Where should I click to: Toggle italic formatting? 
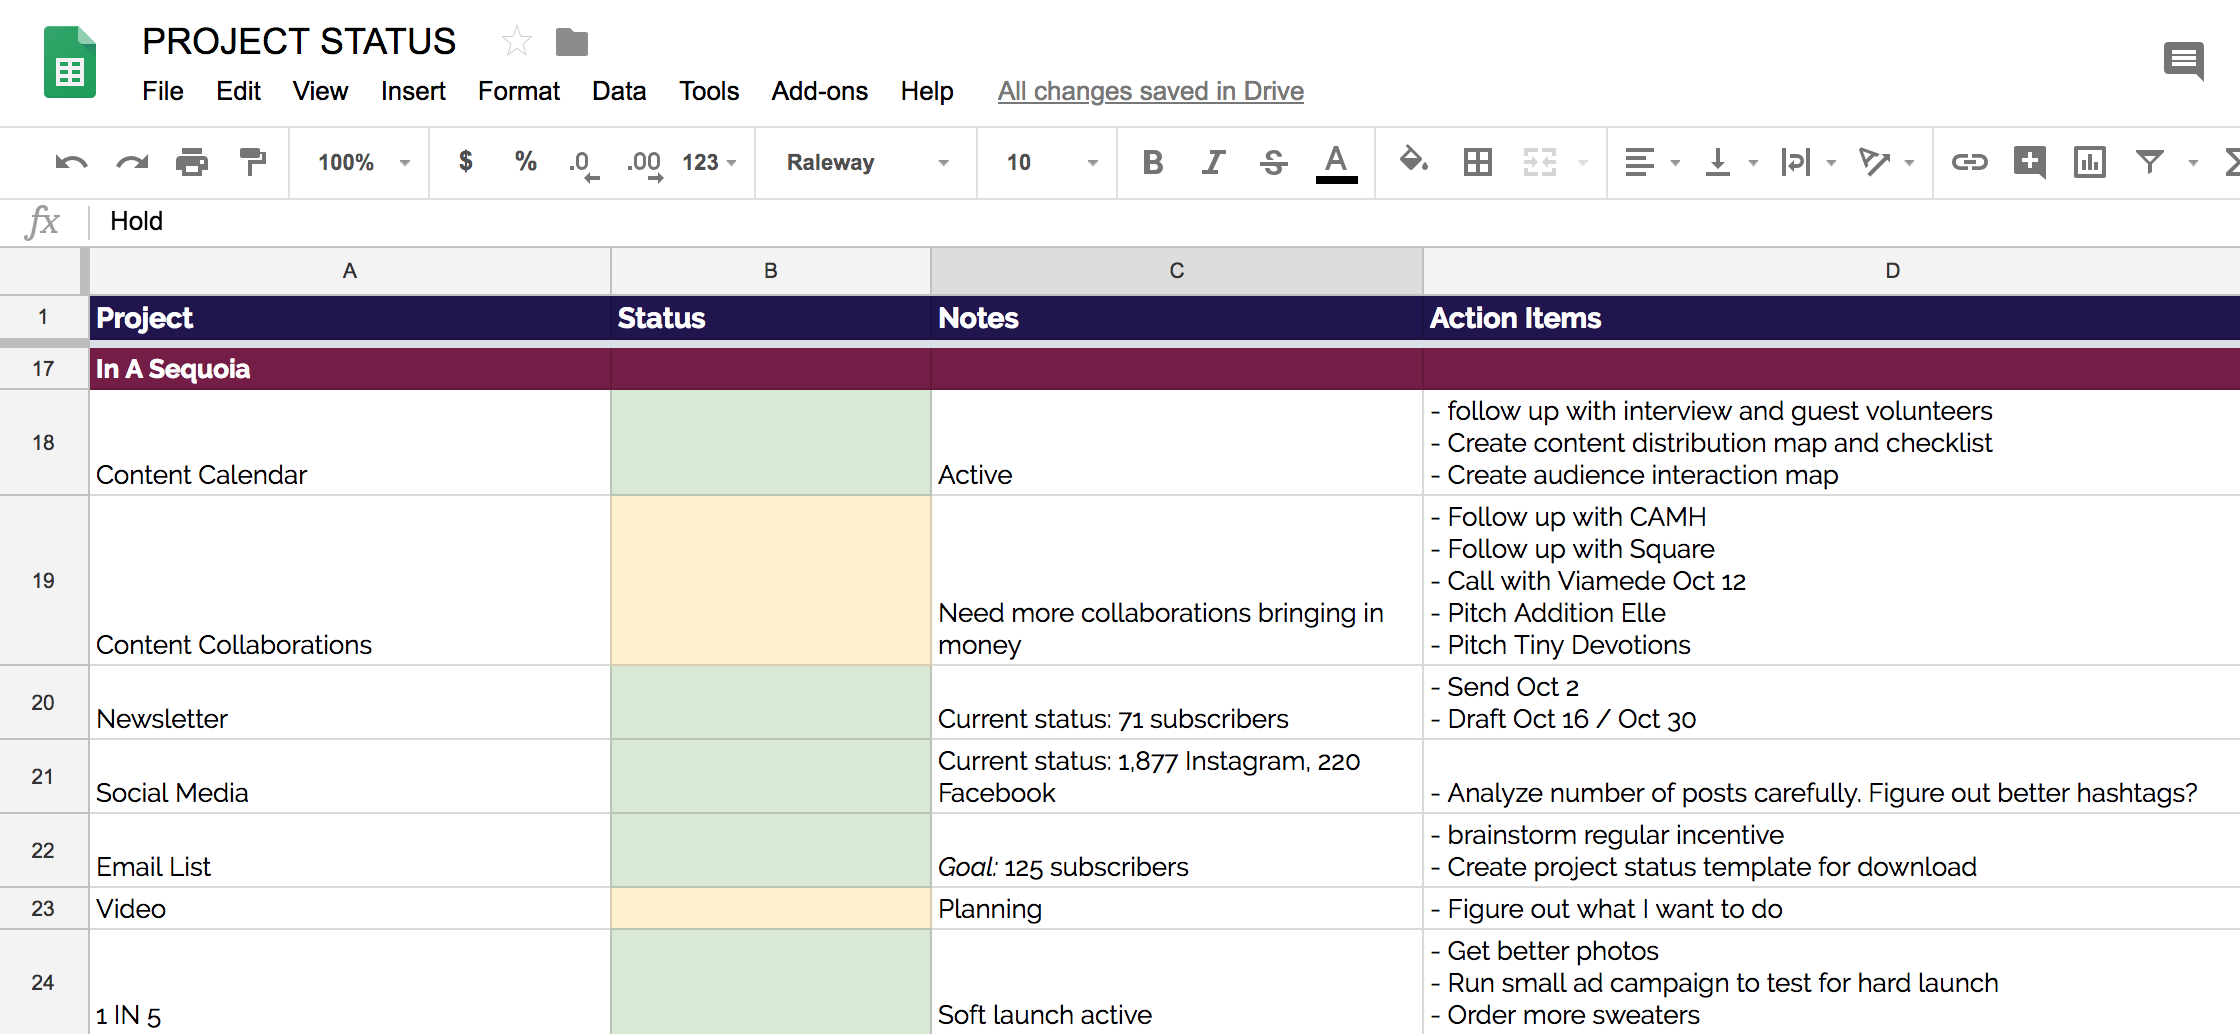click(x=1213, y=162)
